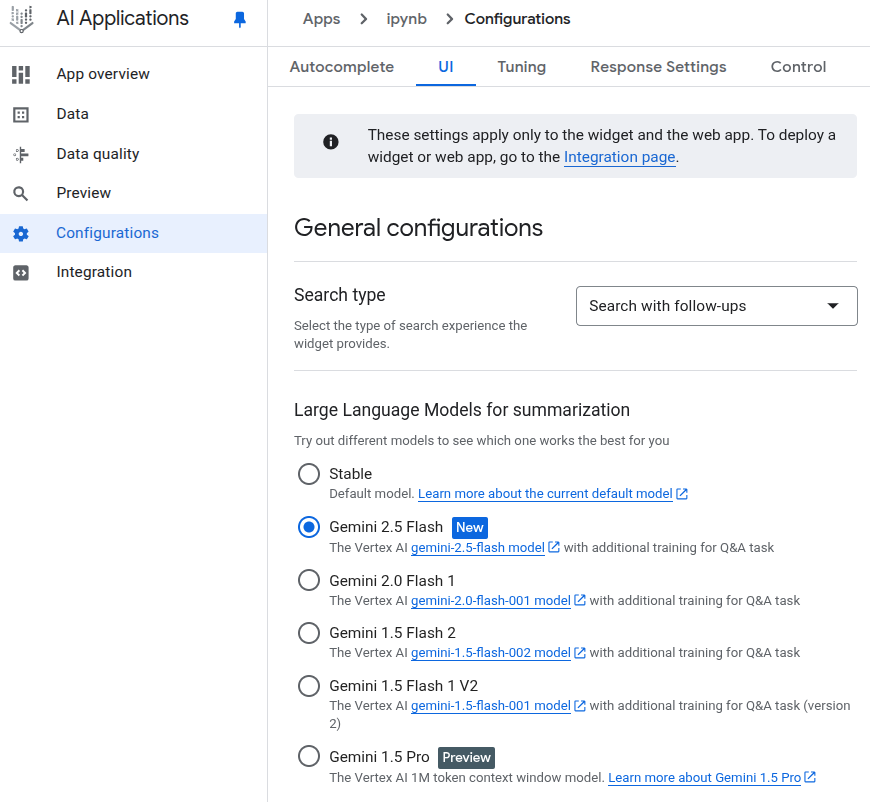Screen dimensions: 870x802
Task: Click the AI Applications logo icon
Action: click(22, 19)
